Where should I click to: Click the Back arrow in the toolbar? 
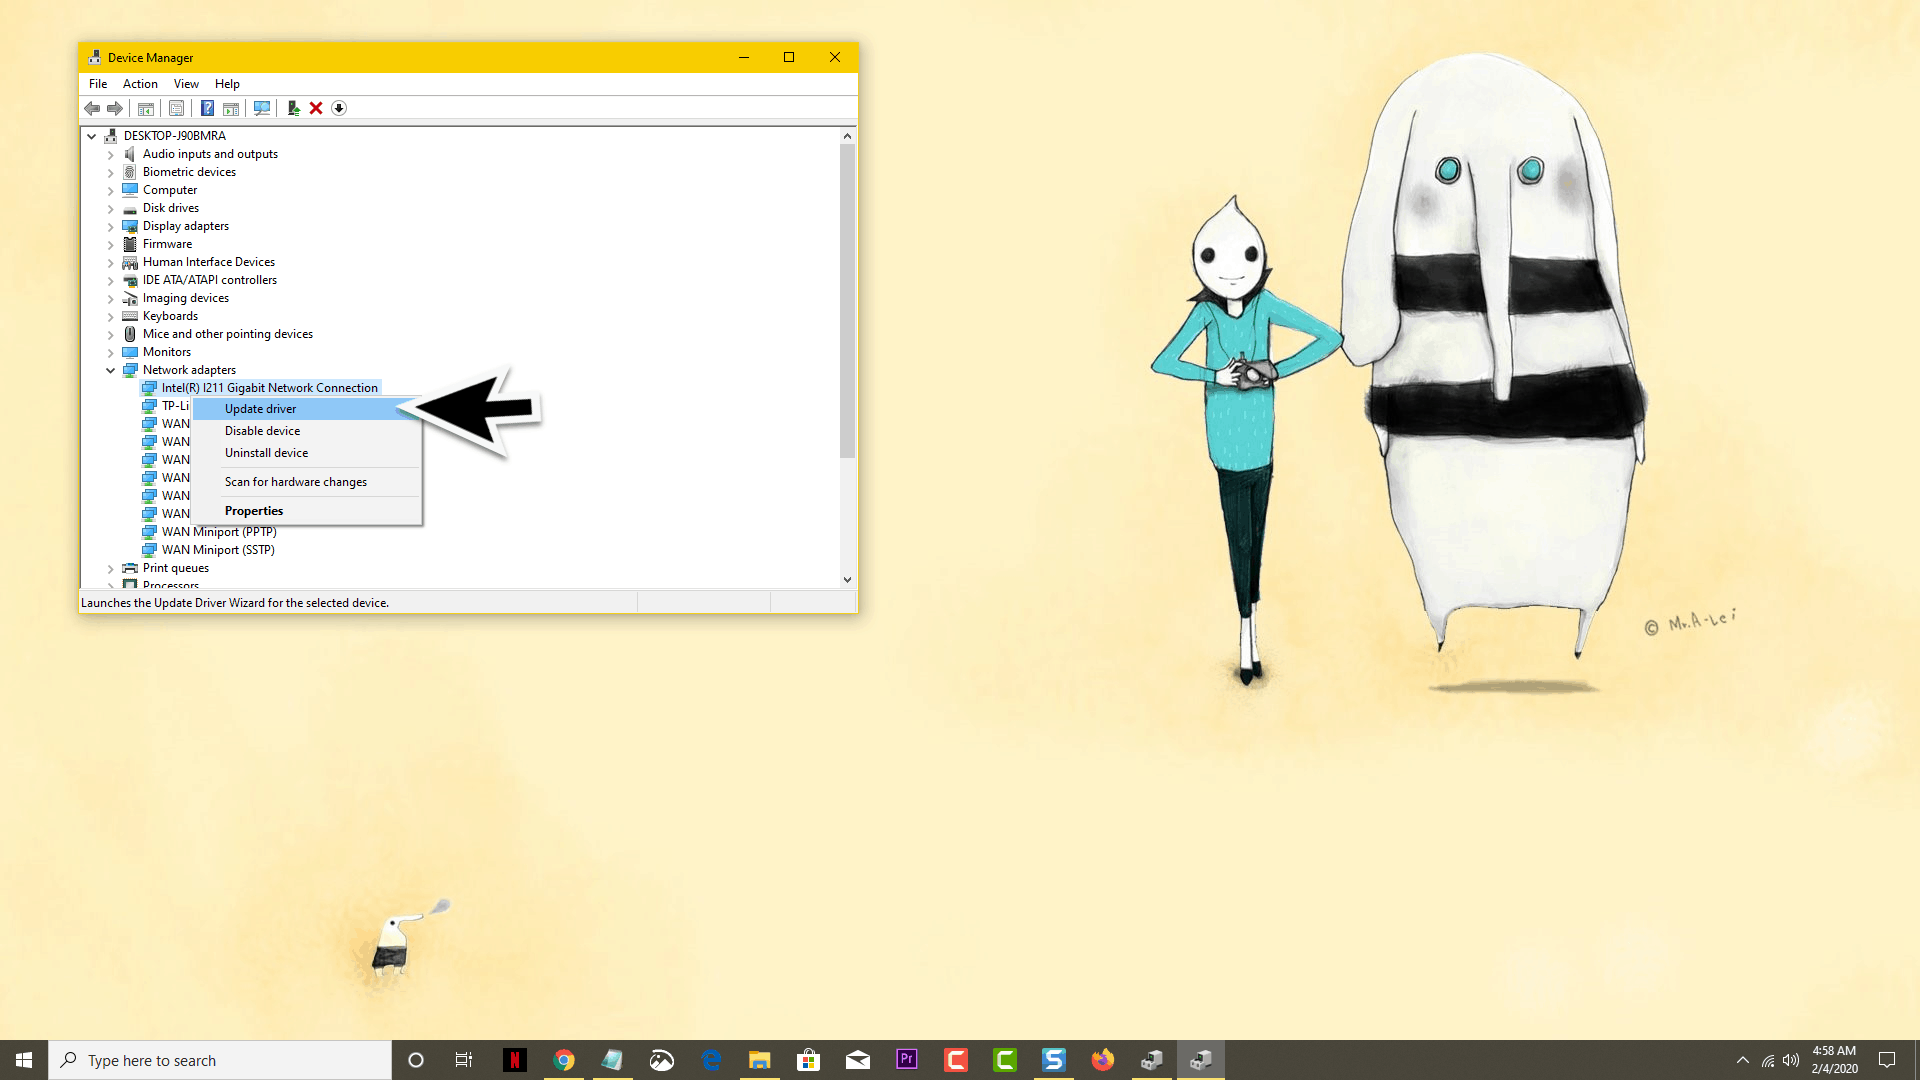click(92, 108)
